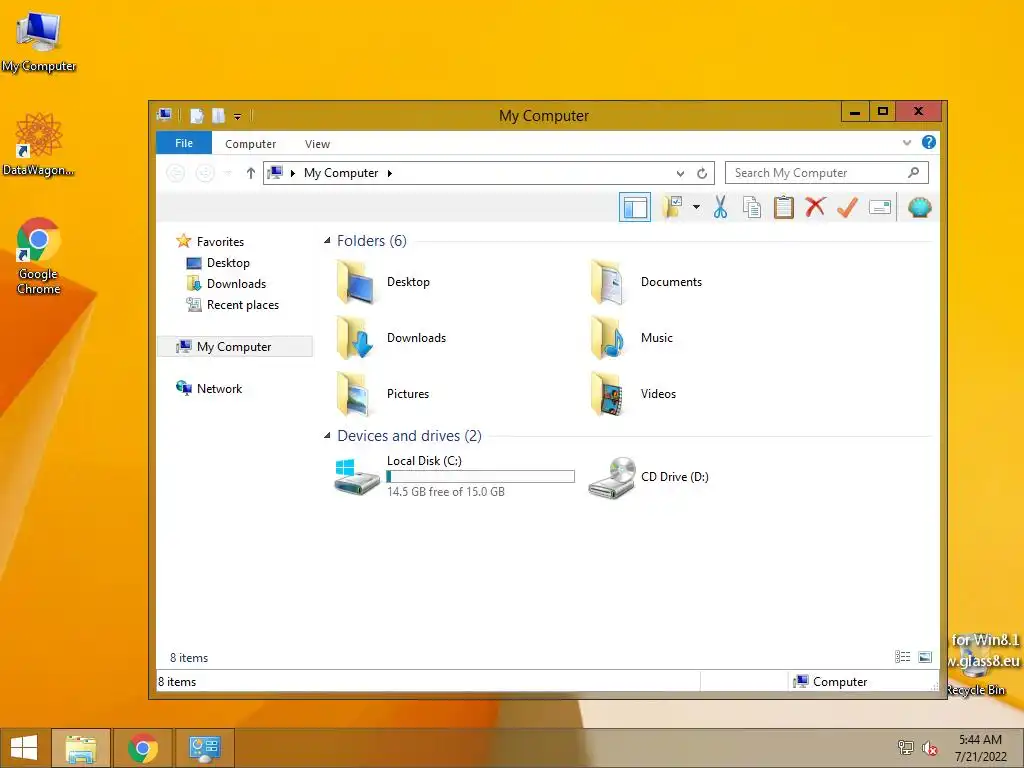Screen dimensions: 1024x768
Task: Open the recent locations dropdown arrow
Action: [x=228, y=173]
